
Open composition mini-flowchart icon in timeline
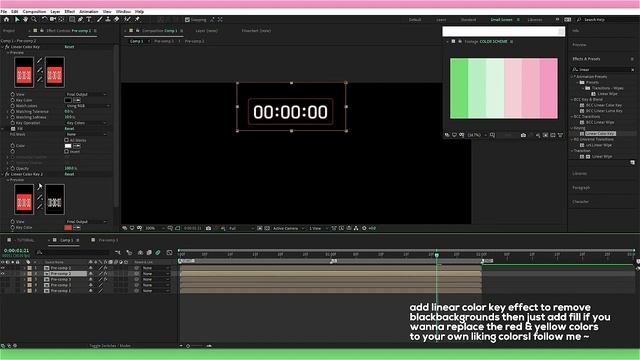click(118, 253)
